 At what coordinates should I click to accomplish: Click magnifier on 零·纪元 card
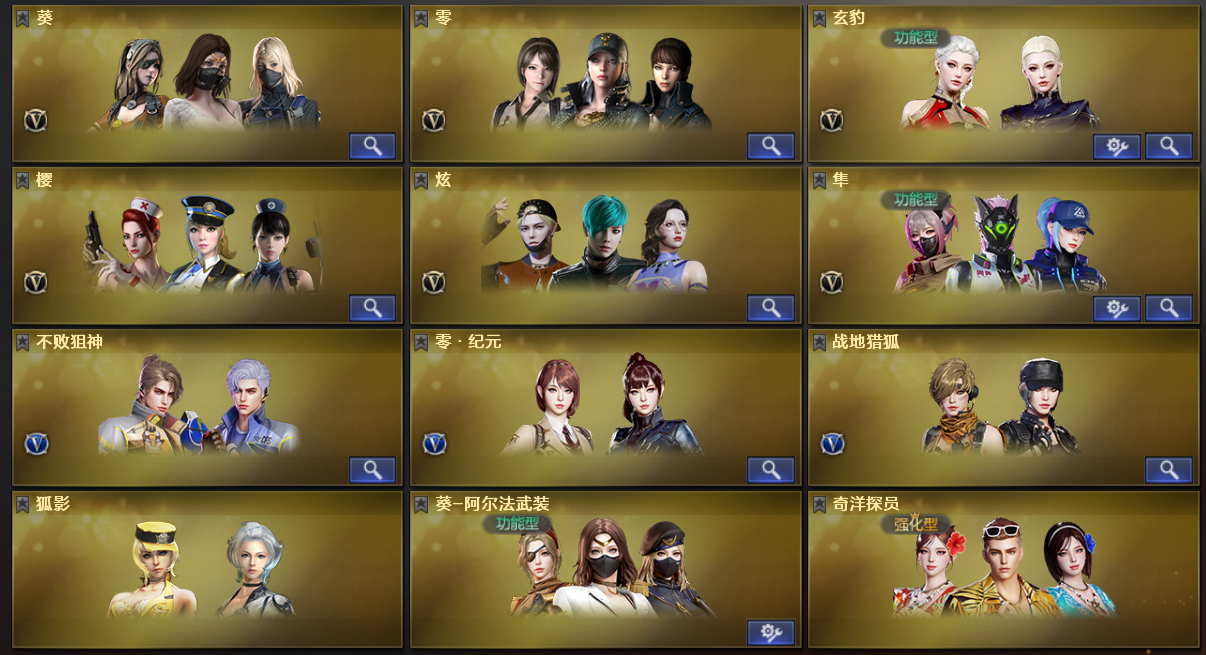tap(770, 470)
